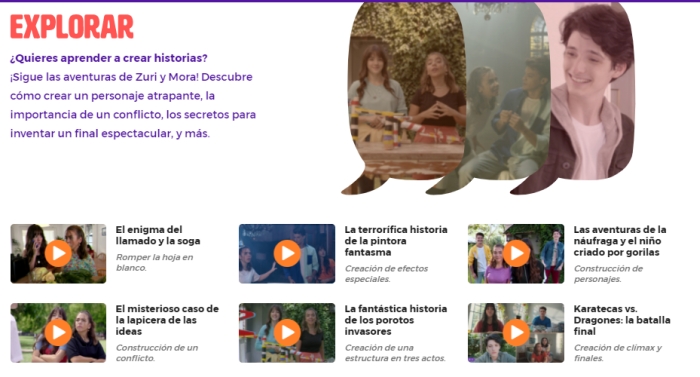Click middle speech-bubble image of seated group
Viewport: 700px width, 377px height.
point(509,98)
